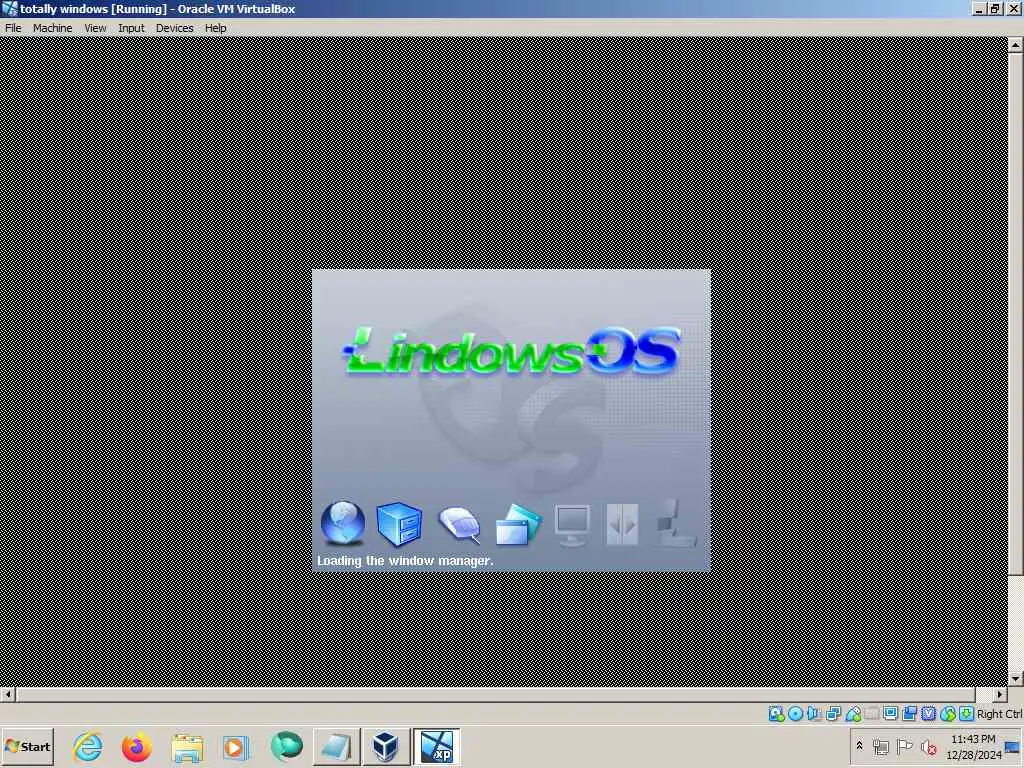This screenshot has width=1024, height=768.
Task: Click the Show Desktop button
Action: pyautogui.click(x=1014, y=746)
